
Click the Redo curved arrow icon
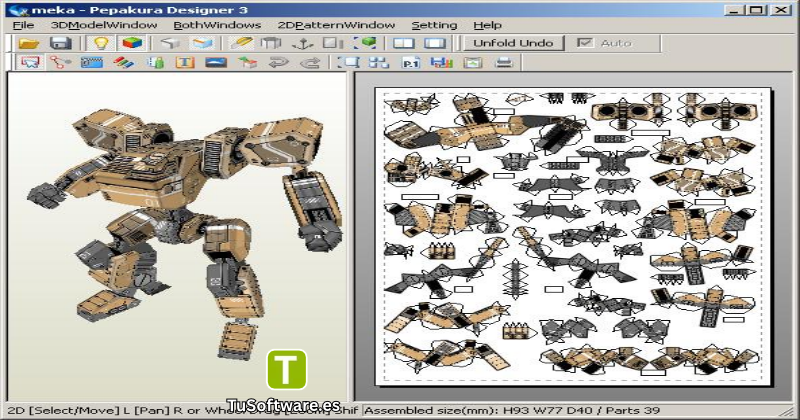310,63
